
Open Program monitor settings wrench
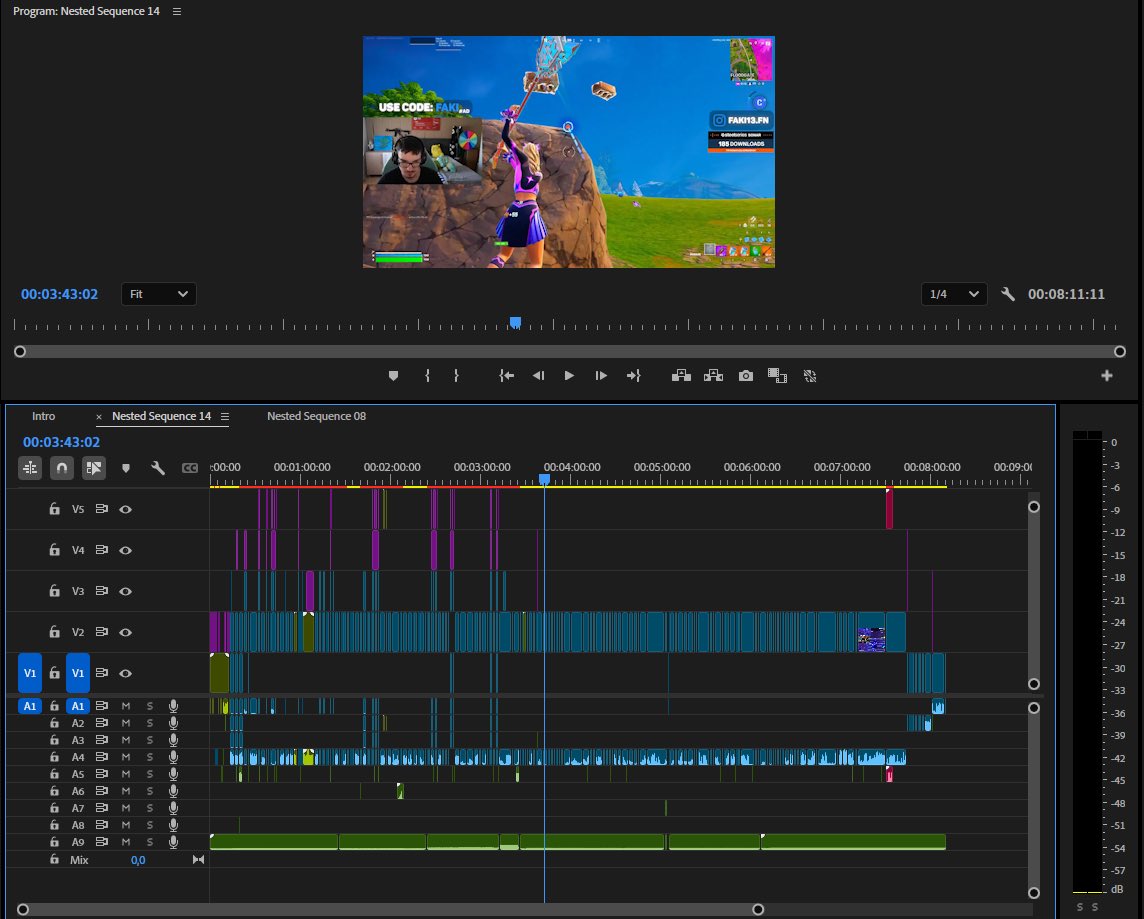coord(1008,294)
